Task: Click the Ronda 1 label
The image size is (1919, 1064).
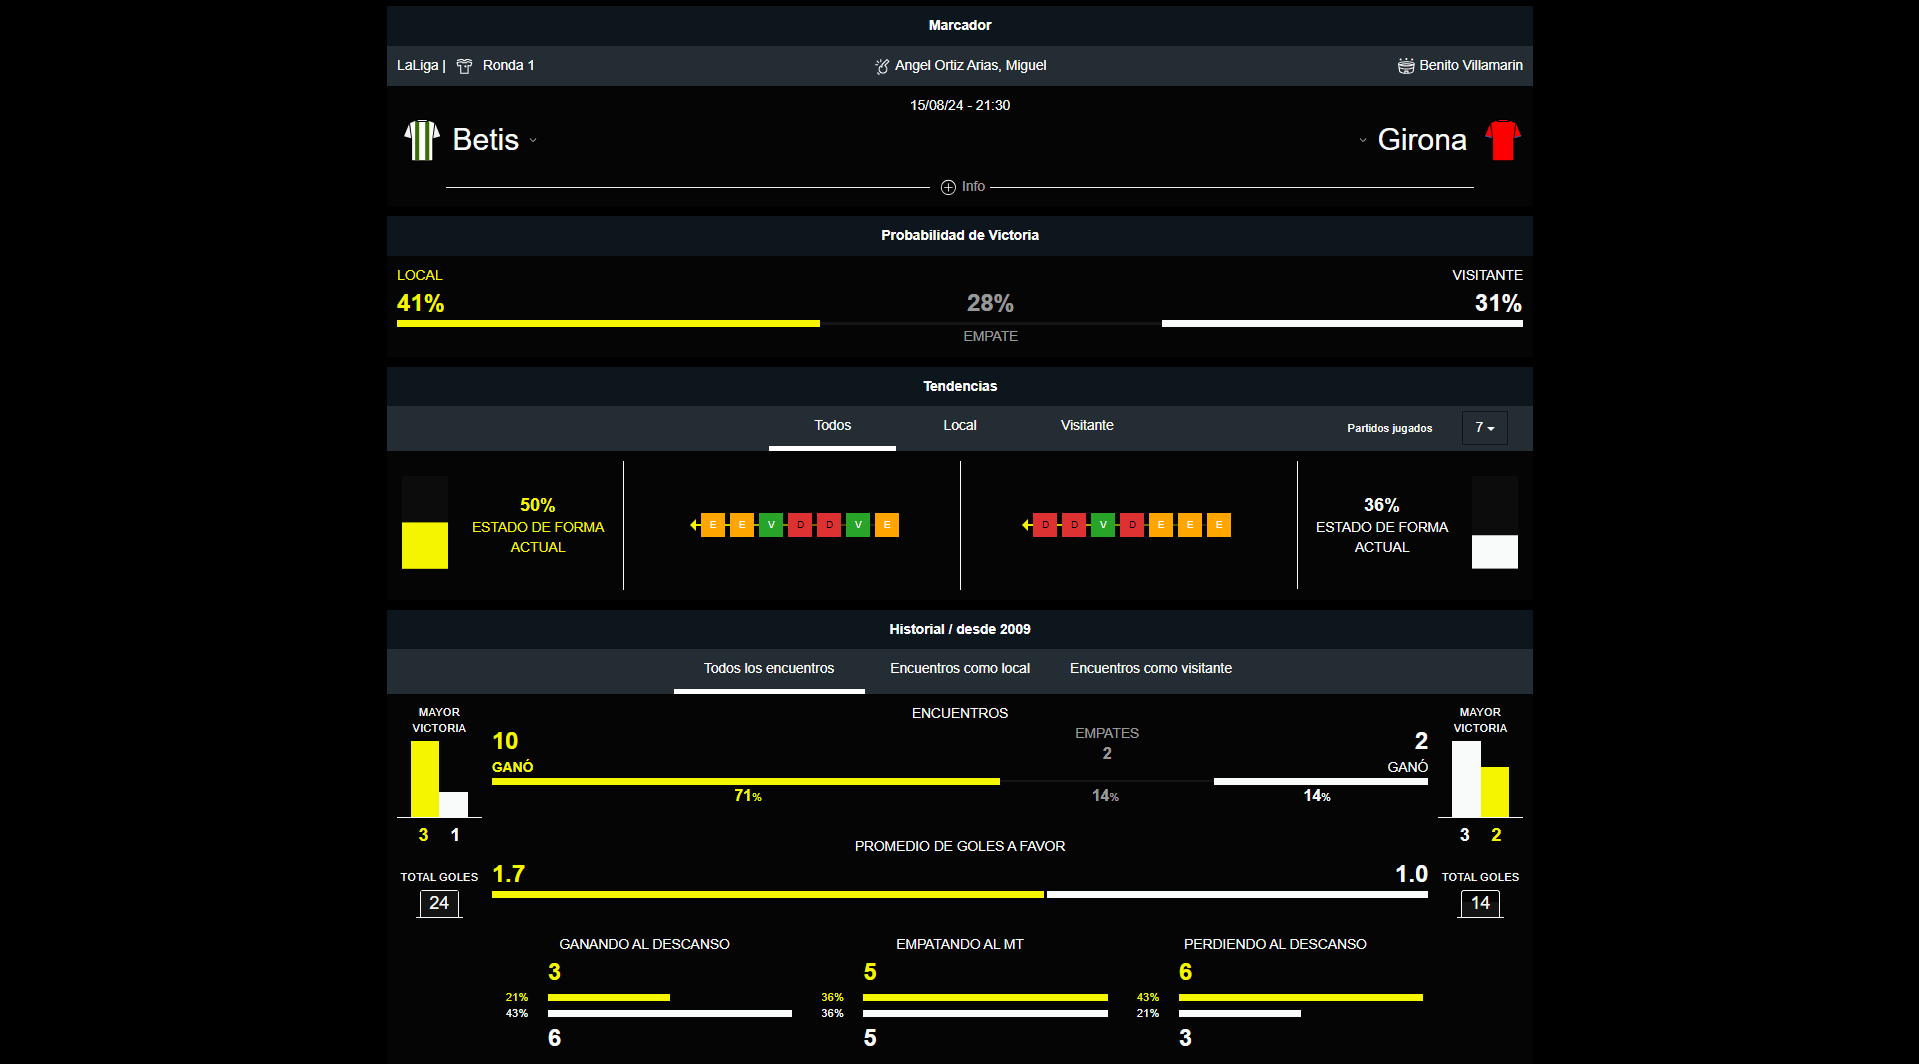Action: [508, 66]
